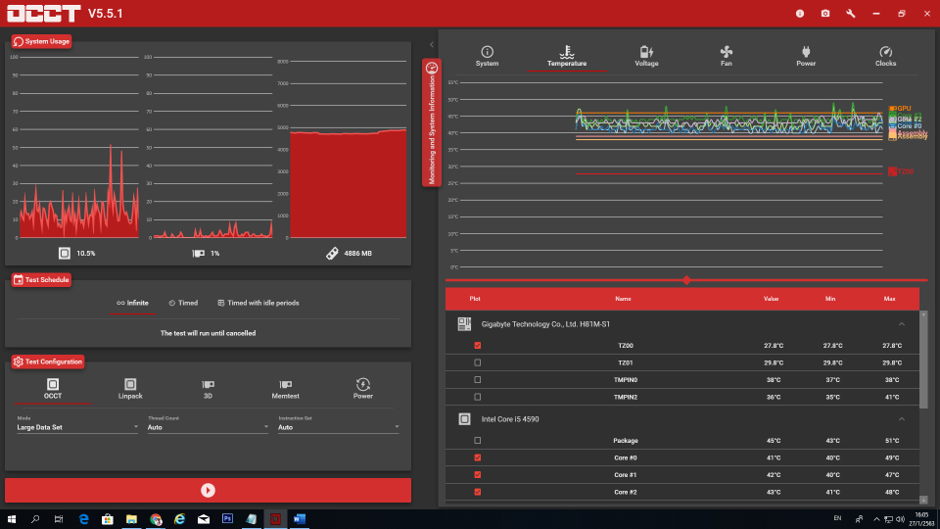
Task: Choose the Linpack test type
Action: (x=130, y=389)
